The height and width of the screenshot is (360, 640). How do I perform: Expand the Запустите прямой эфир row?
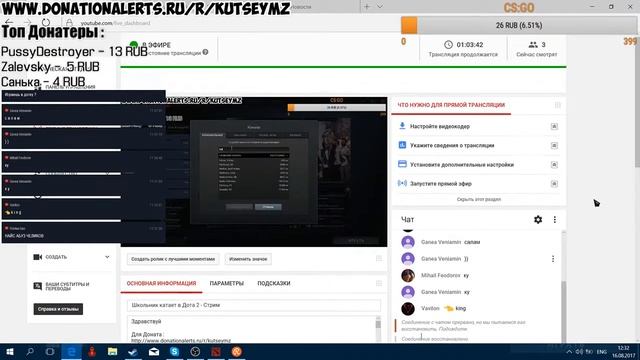[x=554, y=184]
